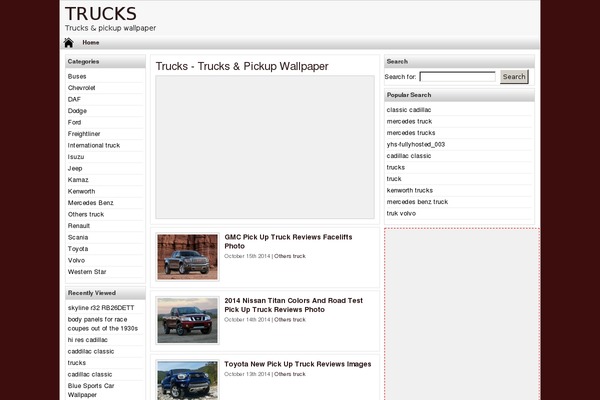Select the DAF category
Image resolution: width=600 pixels, height=400 pixels.
[74, 100]
